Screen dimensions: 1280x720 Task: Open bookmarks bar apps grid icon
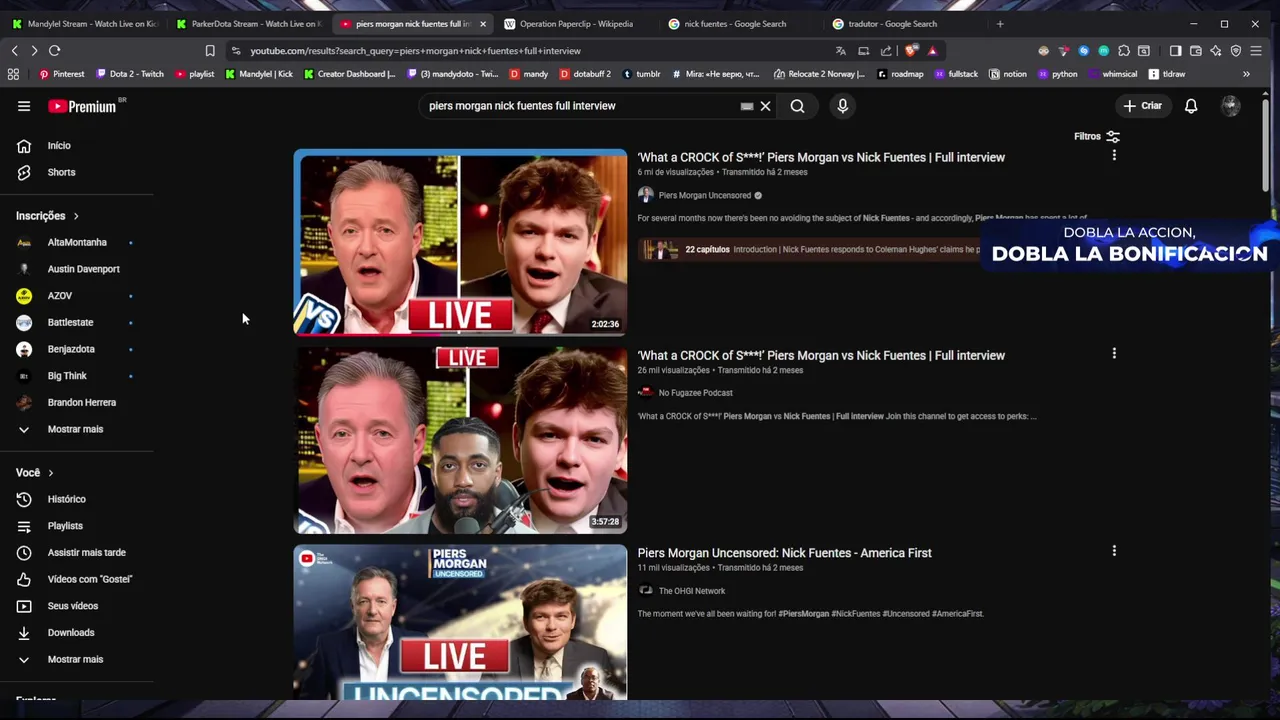(x=13, y=74)
